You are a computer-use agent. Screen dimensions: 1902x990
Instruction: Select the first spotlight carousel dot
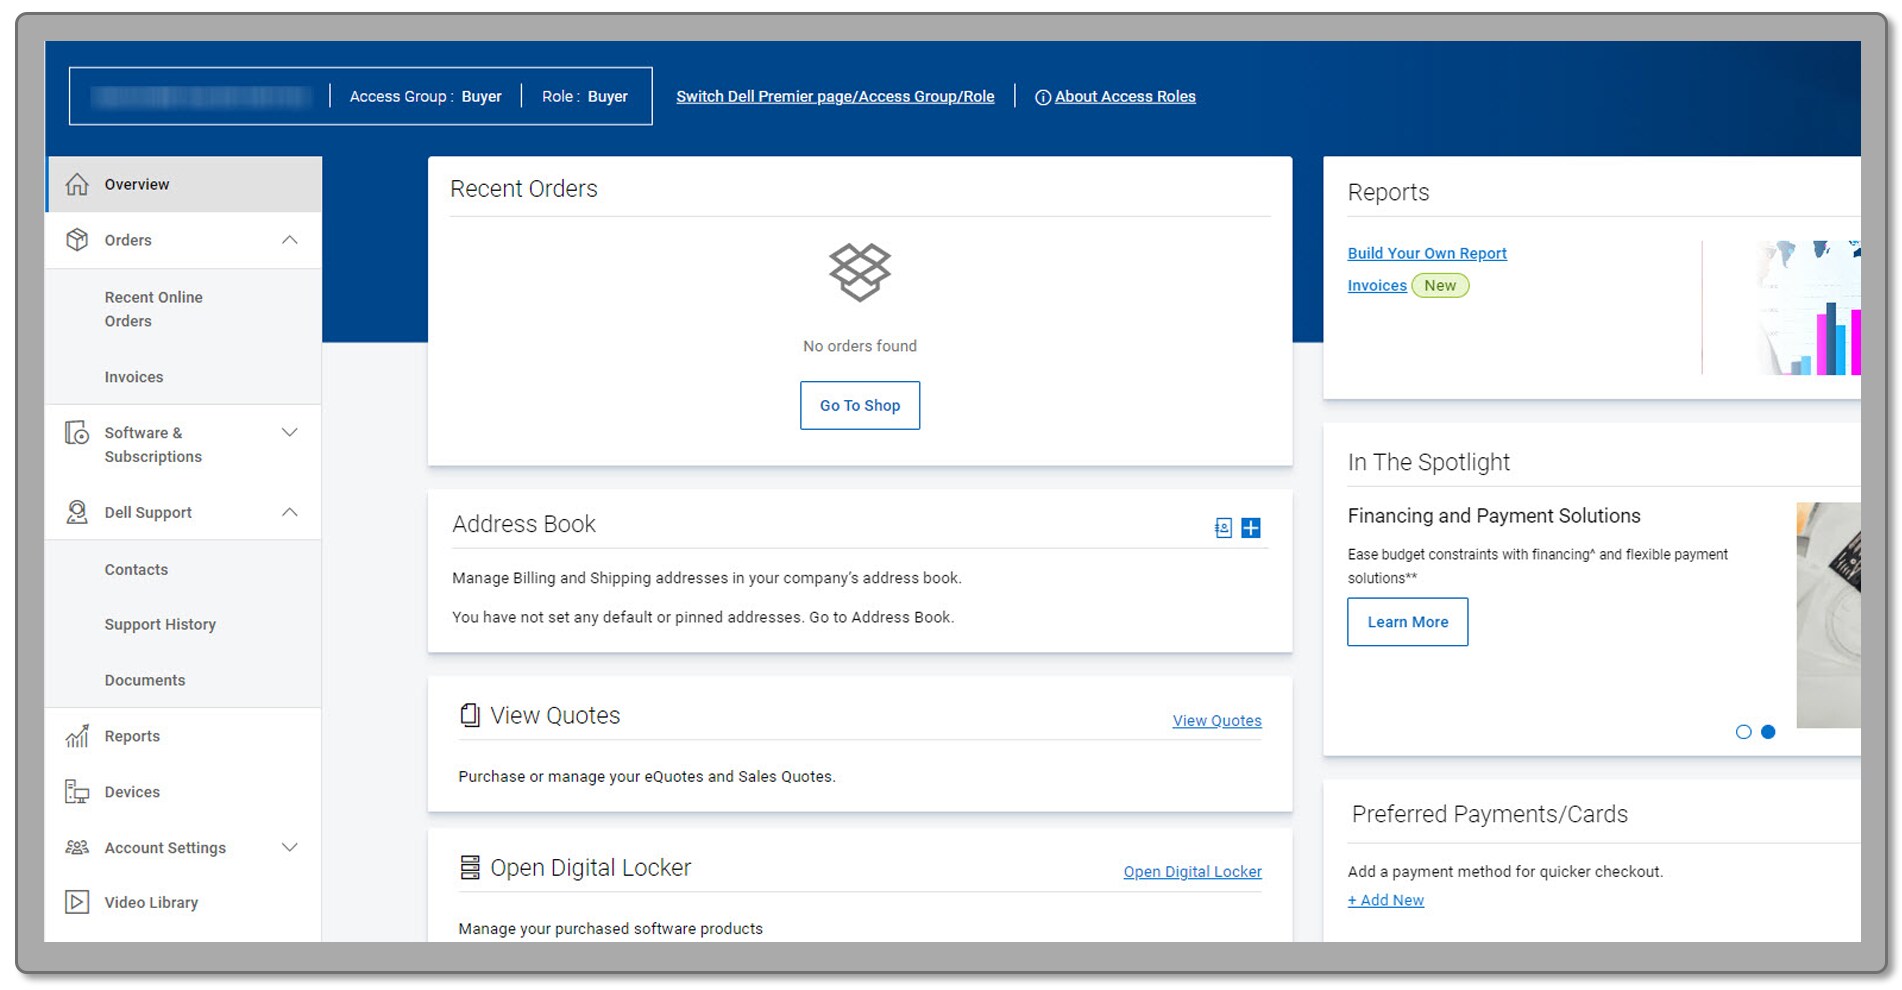pyautogui.click(x=1743, y=732)
